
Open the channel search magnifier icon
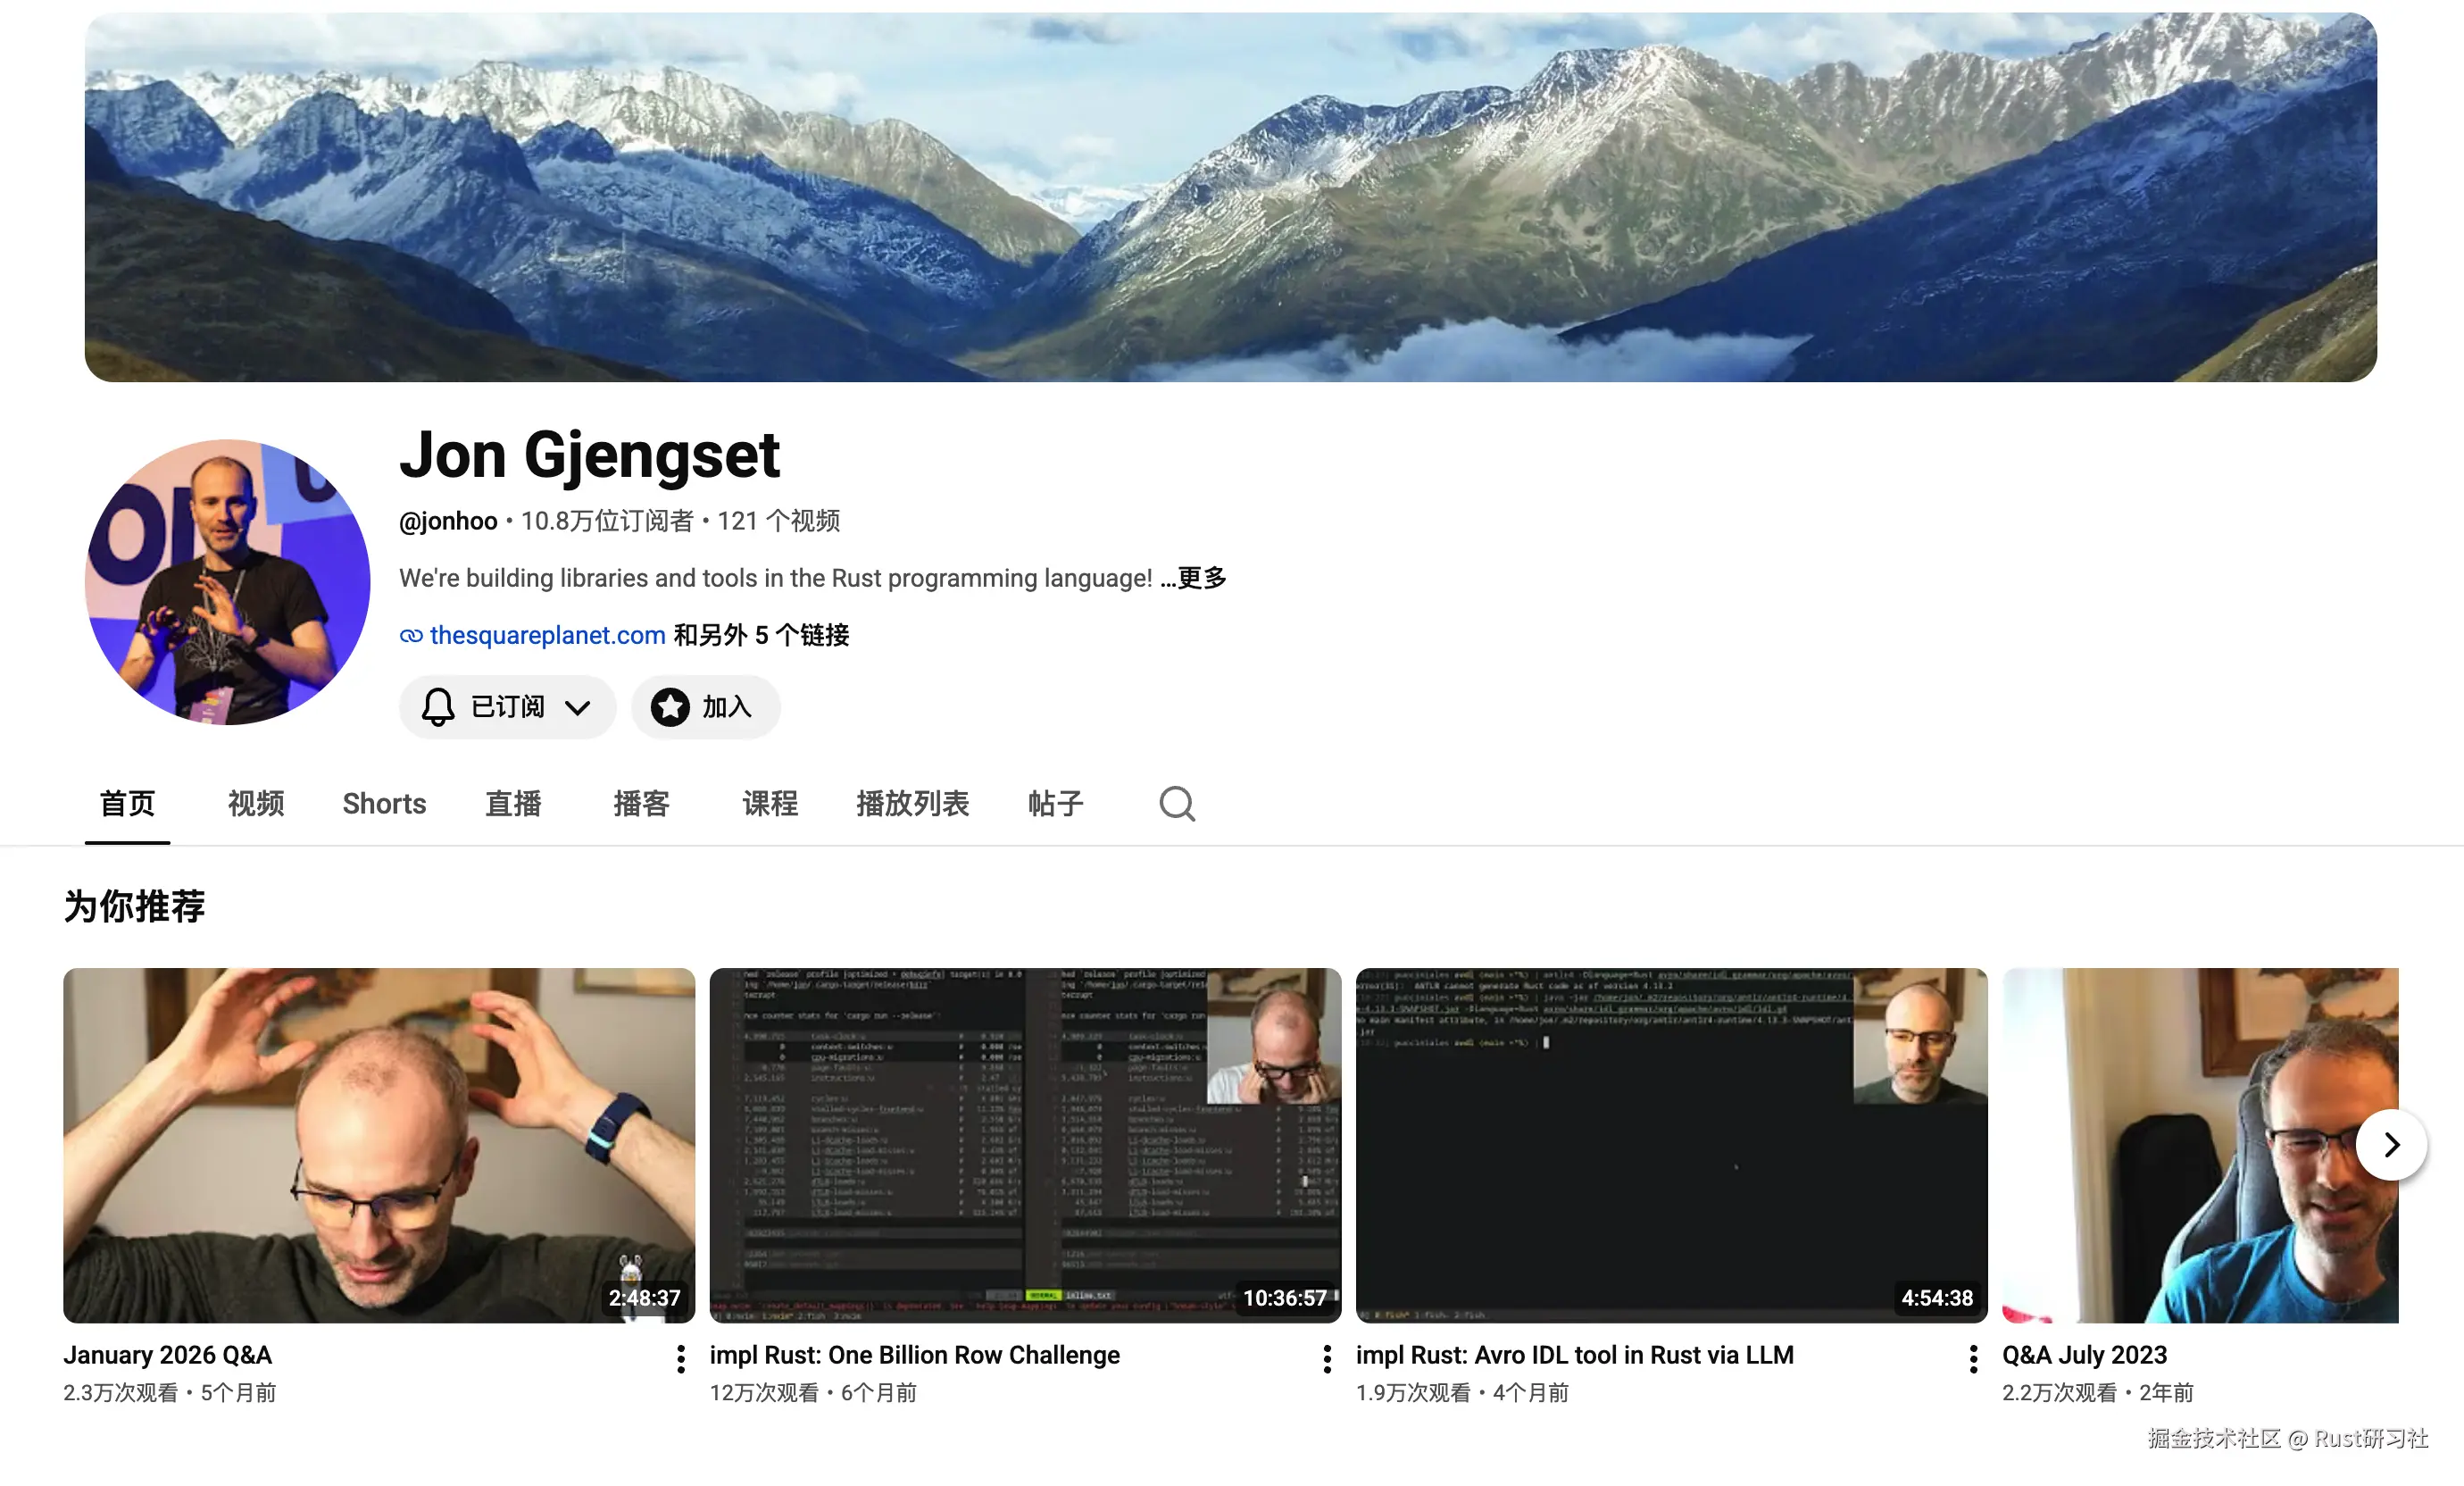point(1177,803)
